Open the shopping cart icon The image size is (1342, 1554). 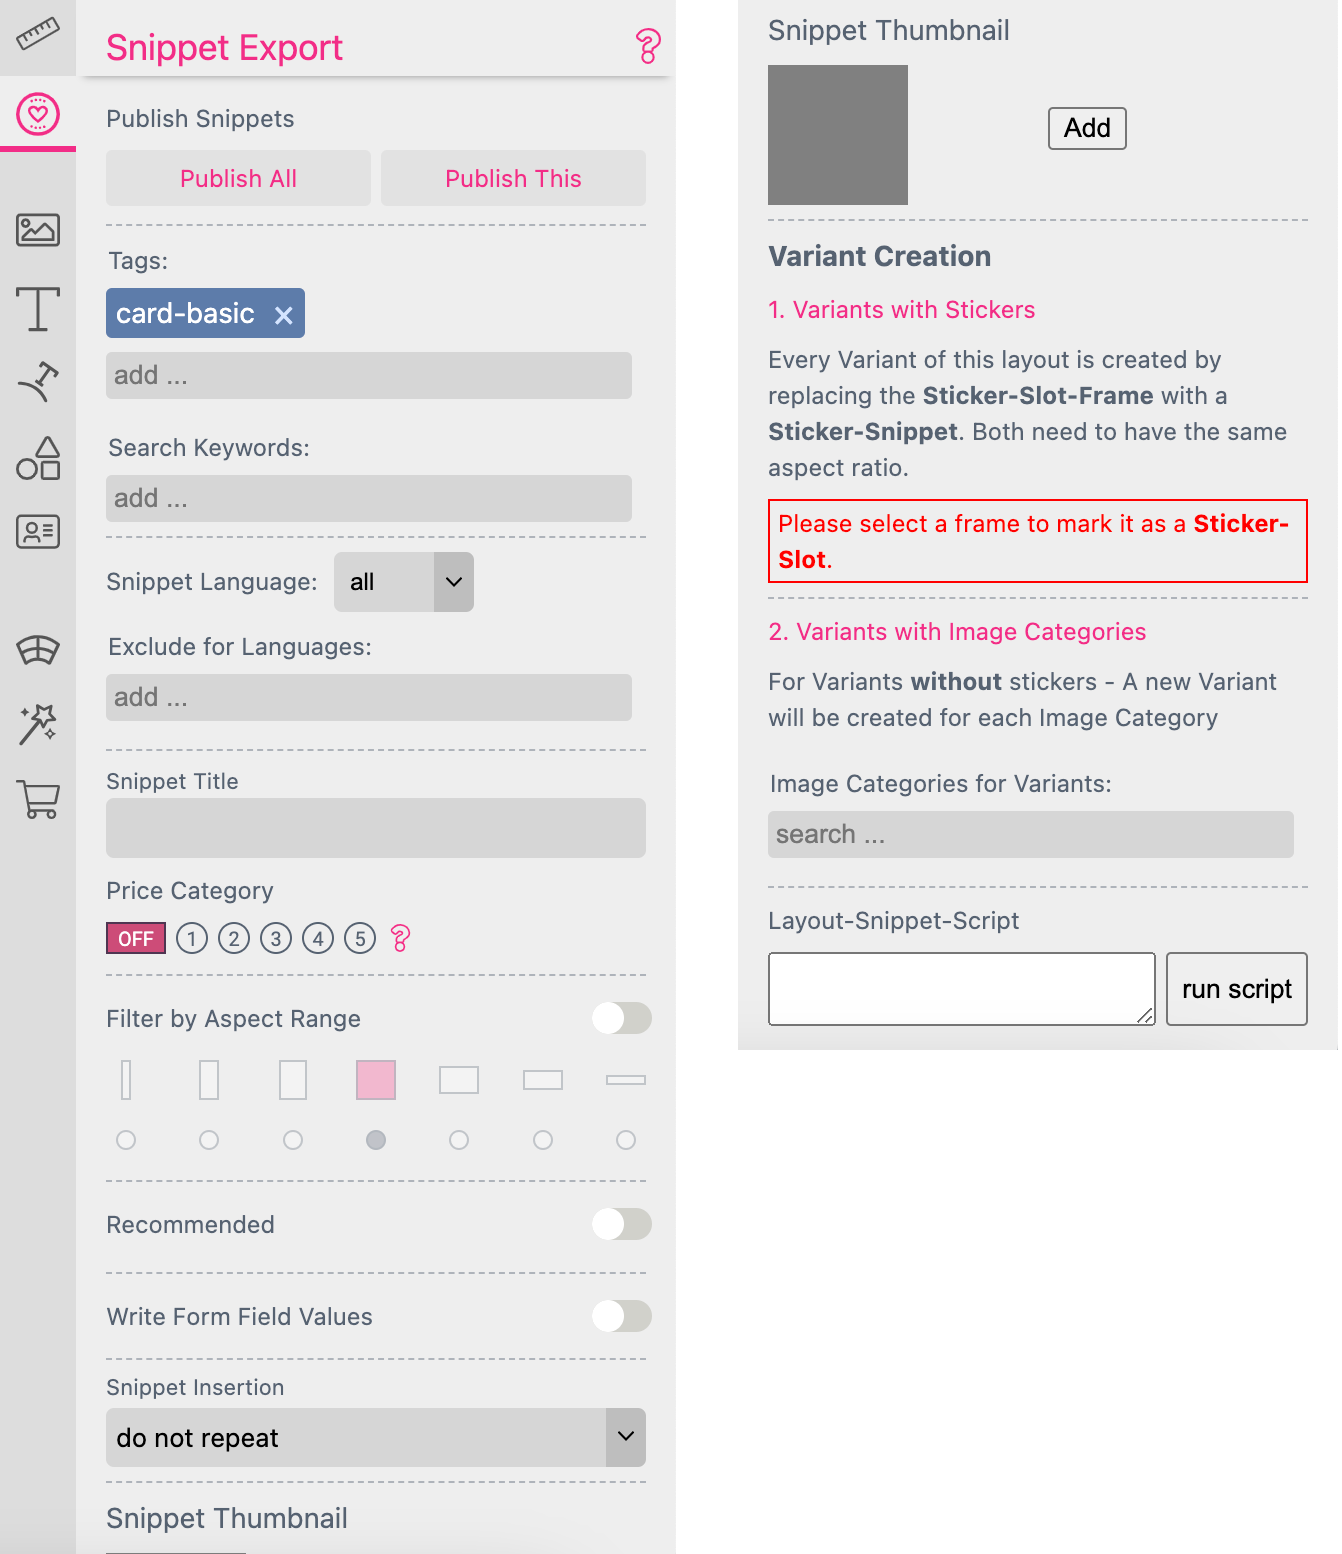coord(38,799)
